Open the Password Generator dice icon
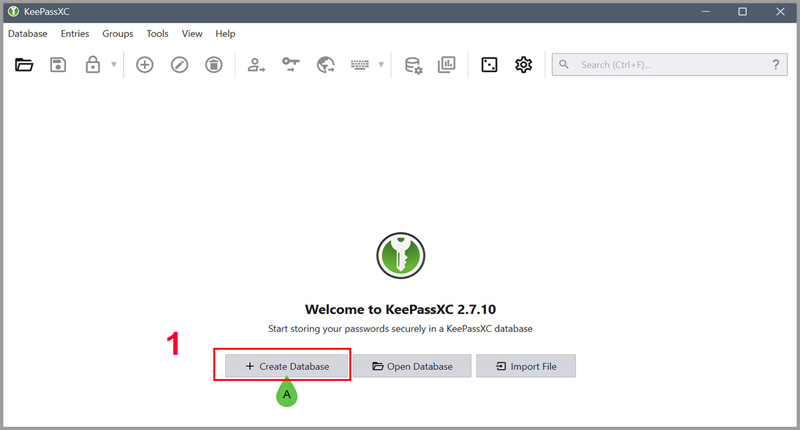 pyautogui.click(x=489, y=65)
